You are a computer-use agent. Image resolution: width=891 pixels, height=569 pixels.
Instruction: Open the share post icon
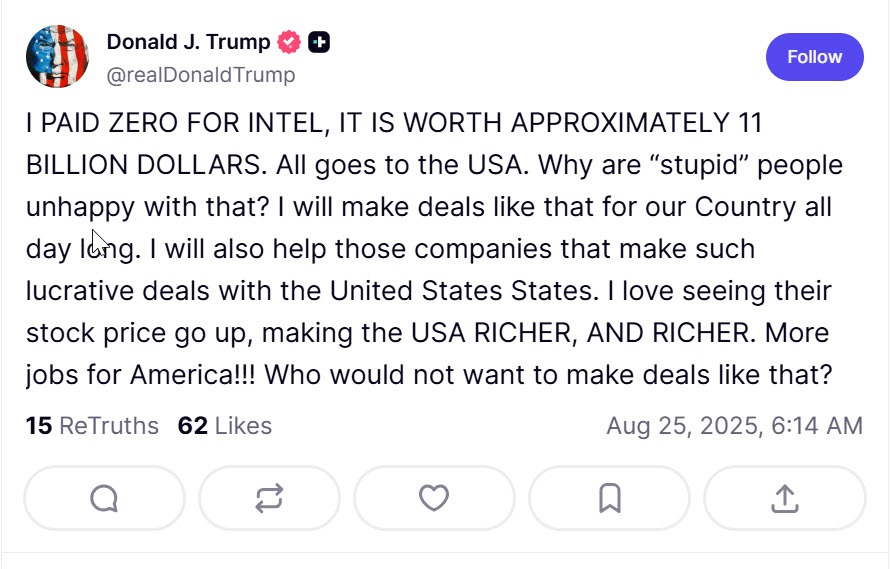tap(785, 498)
